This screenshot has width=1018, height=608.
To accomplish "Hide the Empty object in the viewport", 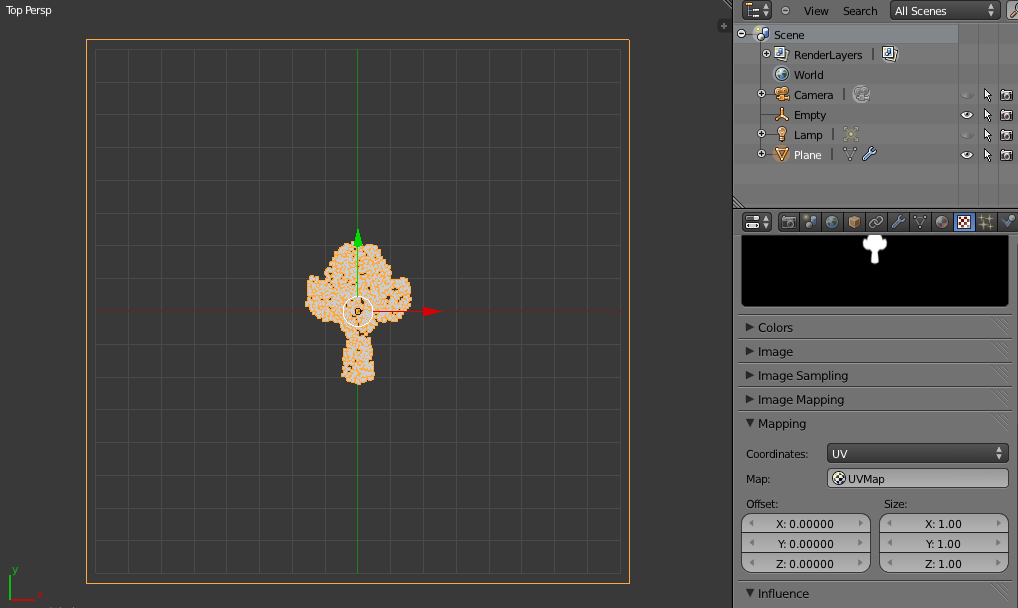I will point(967,115).
